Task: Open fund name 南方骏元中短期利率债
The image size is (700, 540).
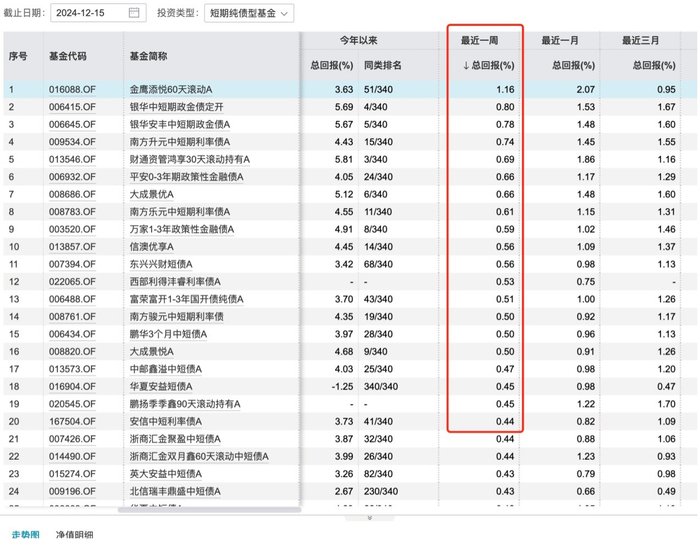Action: tap(176, 317)
